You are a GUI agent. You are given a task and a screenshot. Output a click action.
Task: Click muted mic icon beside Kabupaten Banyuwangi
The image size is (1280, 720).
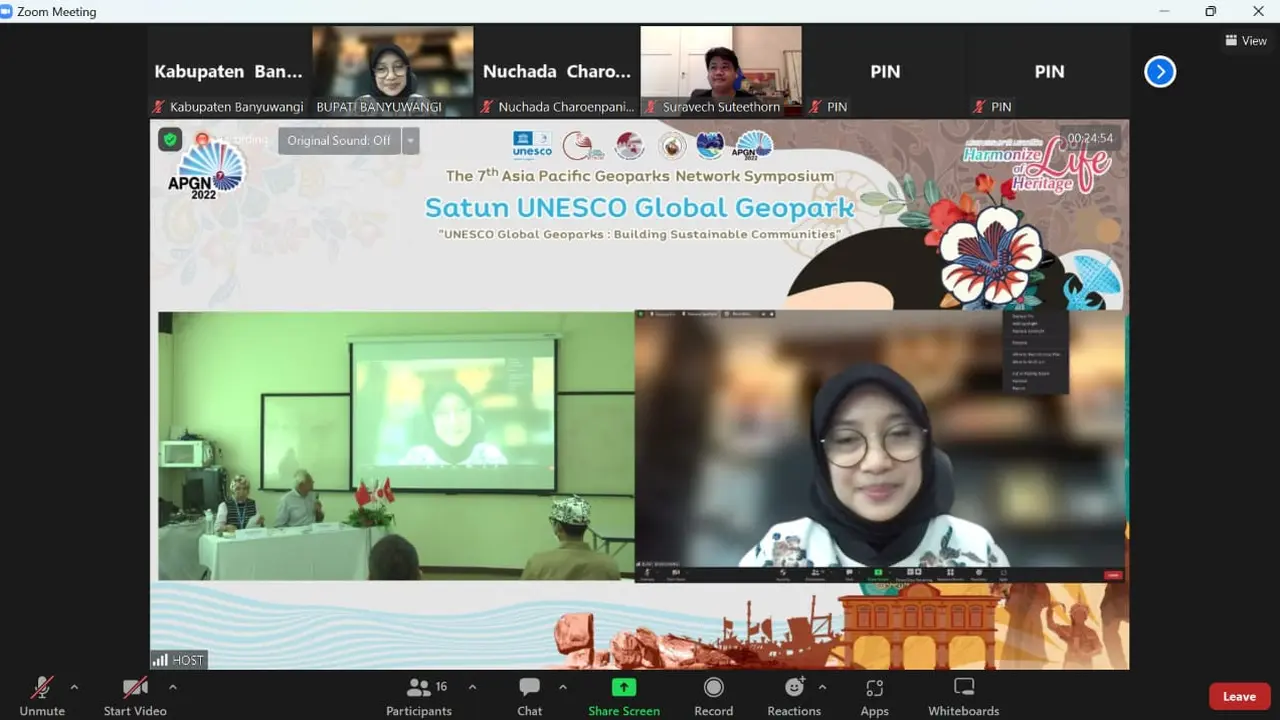point(158,107)
